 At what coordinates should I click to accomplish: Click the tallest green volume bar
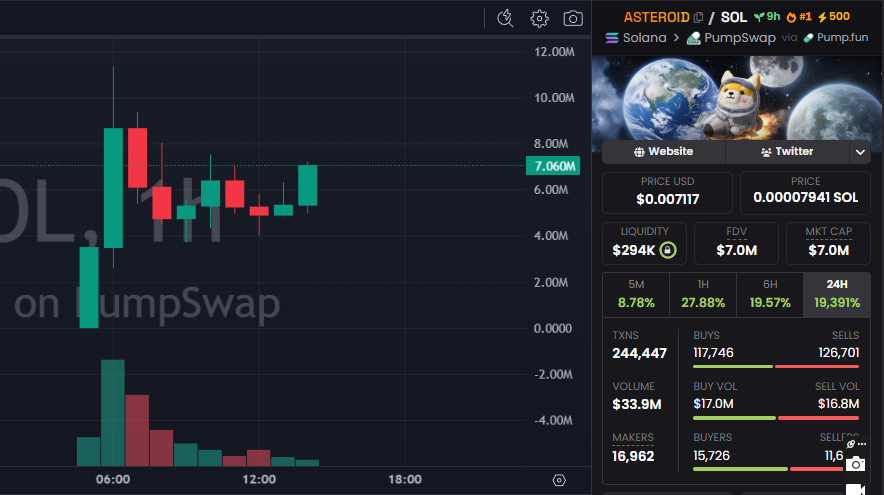tap(113, 413)
